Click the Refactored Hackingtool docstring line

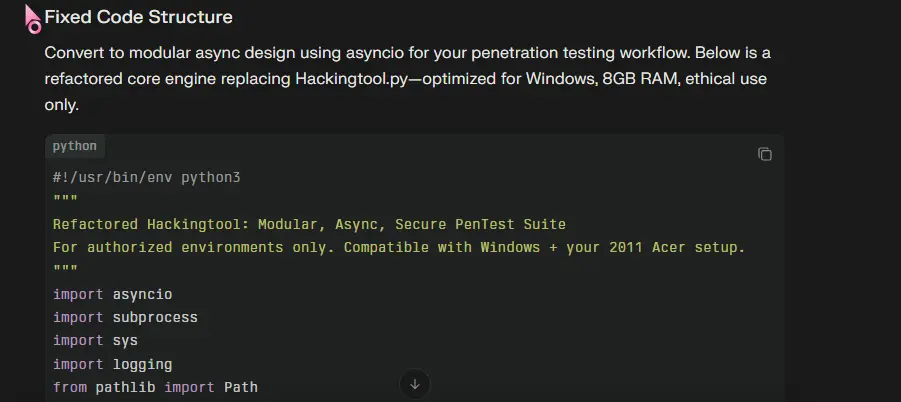[x=309, y=224]
